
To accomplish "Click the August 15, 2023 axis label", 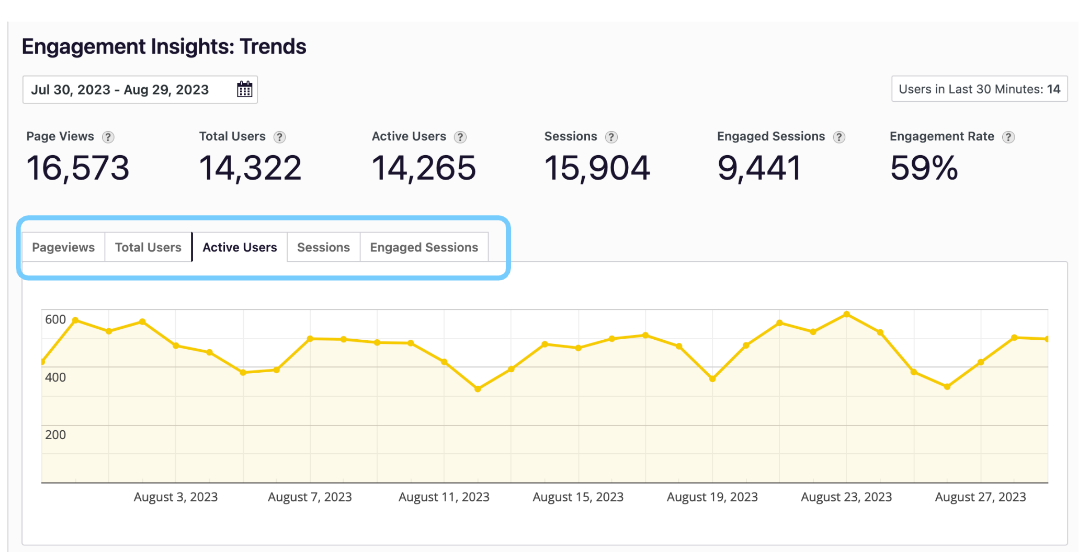I will [578, 497].
